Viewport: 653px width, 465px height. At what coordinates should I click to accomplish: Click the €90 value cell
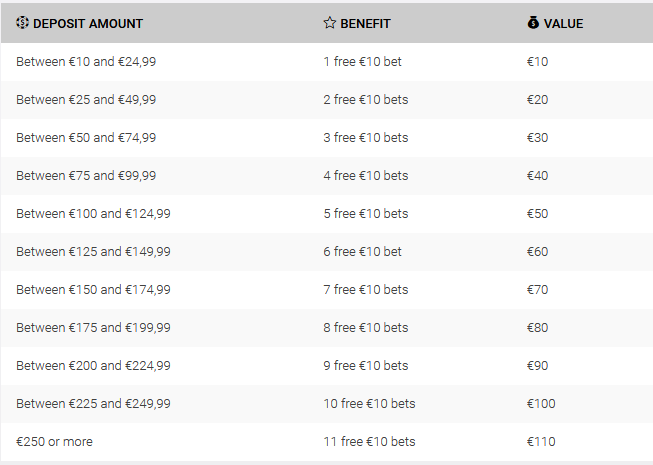(537, 366)
